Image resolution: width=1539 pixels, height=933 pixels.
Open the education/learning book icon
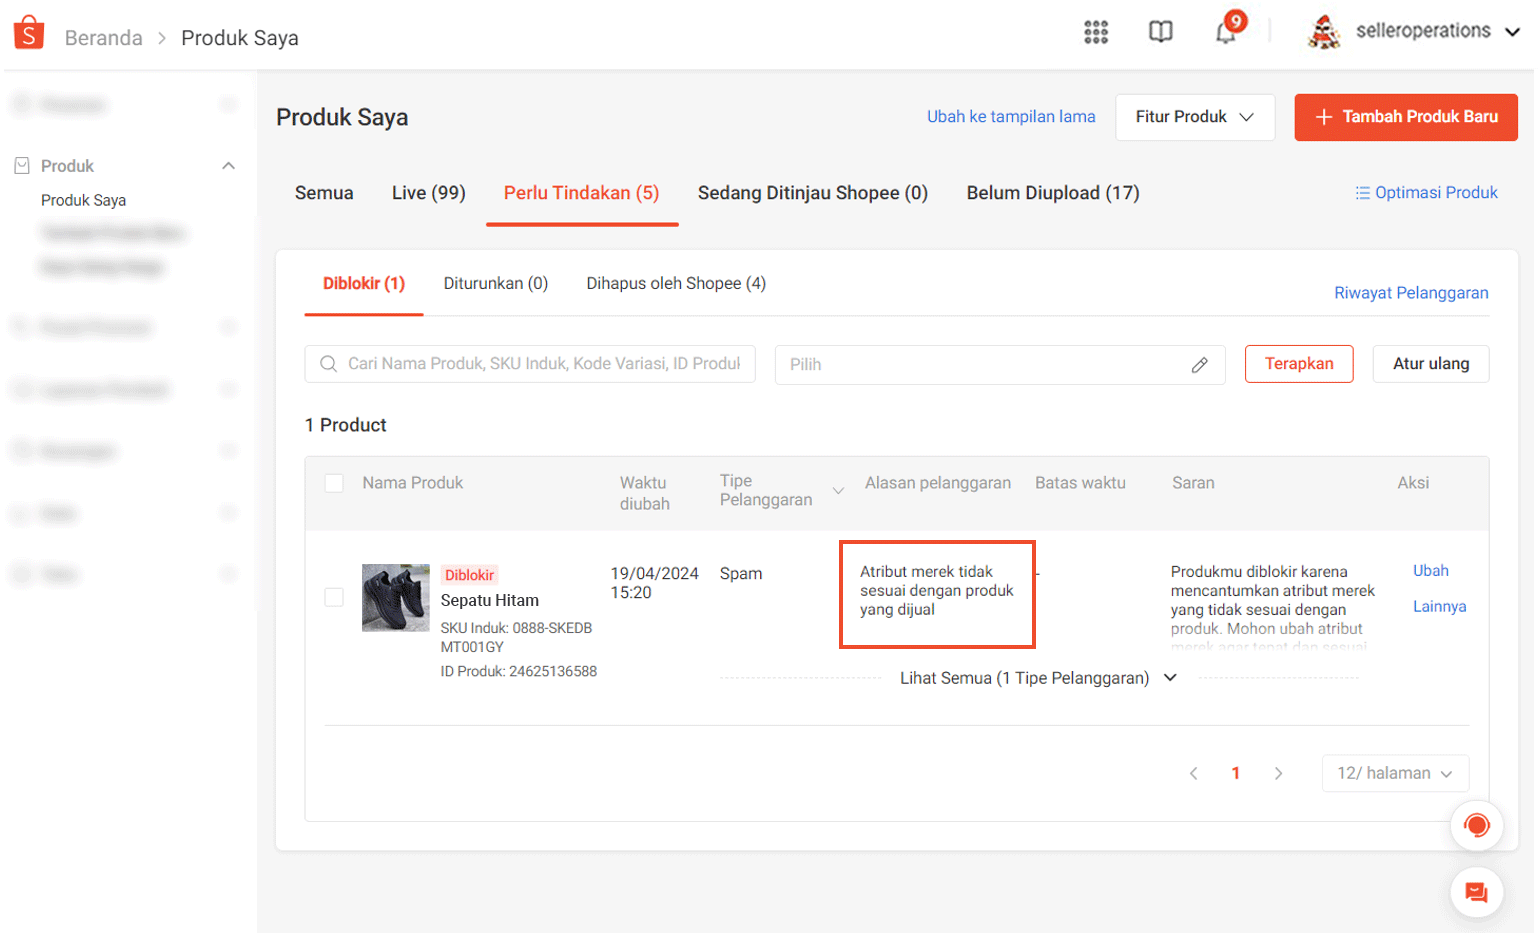pos(1161,31)
